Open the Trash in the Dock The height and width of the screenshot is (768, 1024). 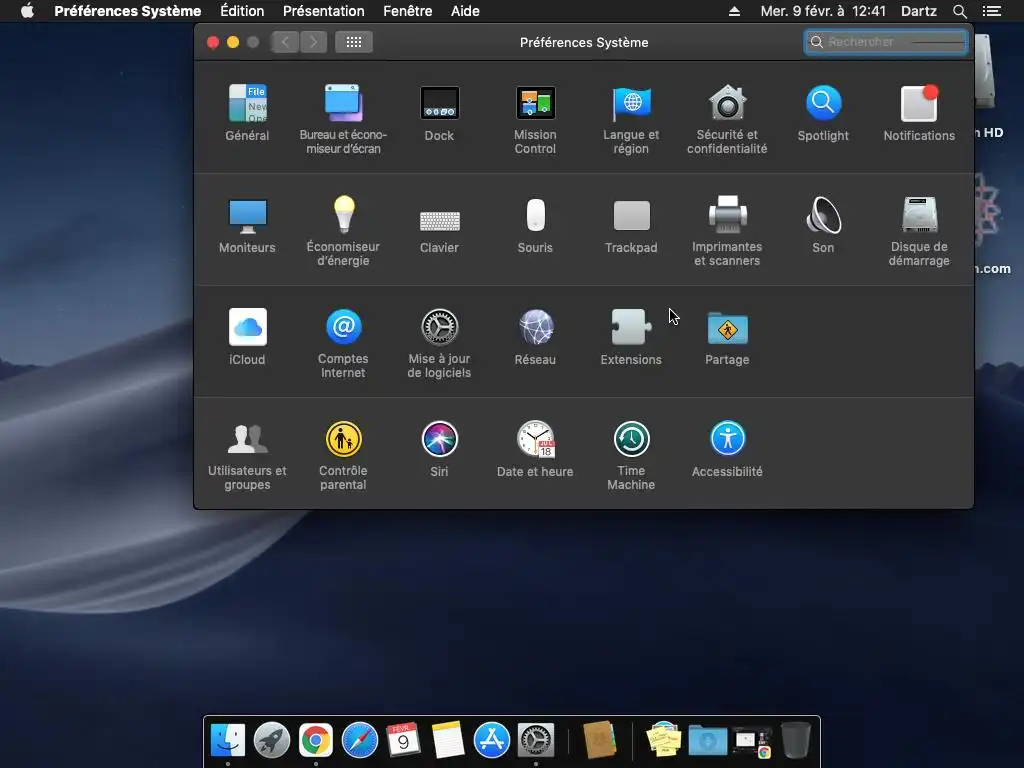(x=795, y=740)
